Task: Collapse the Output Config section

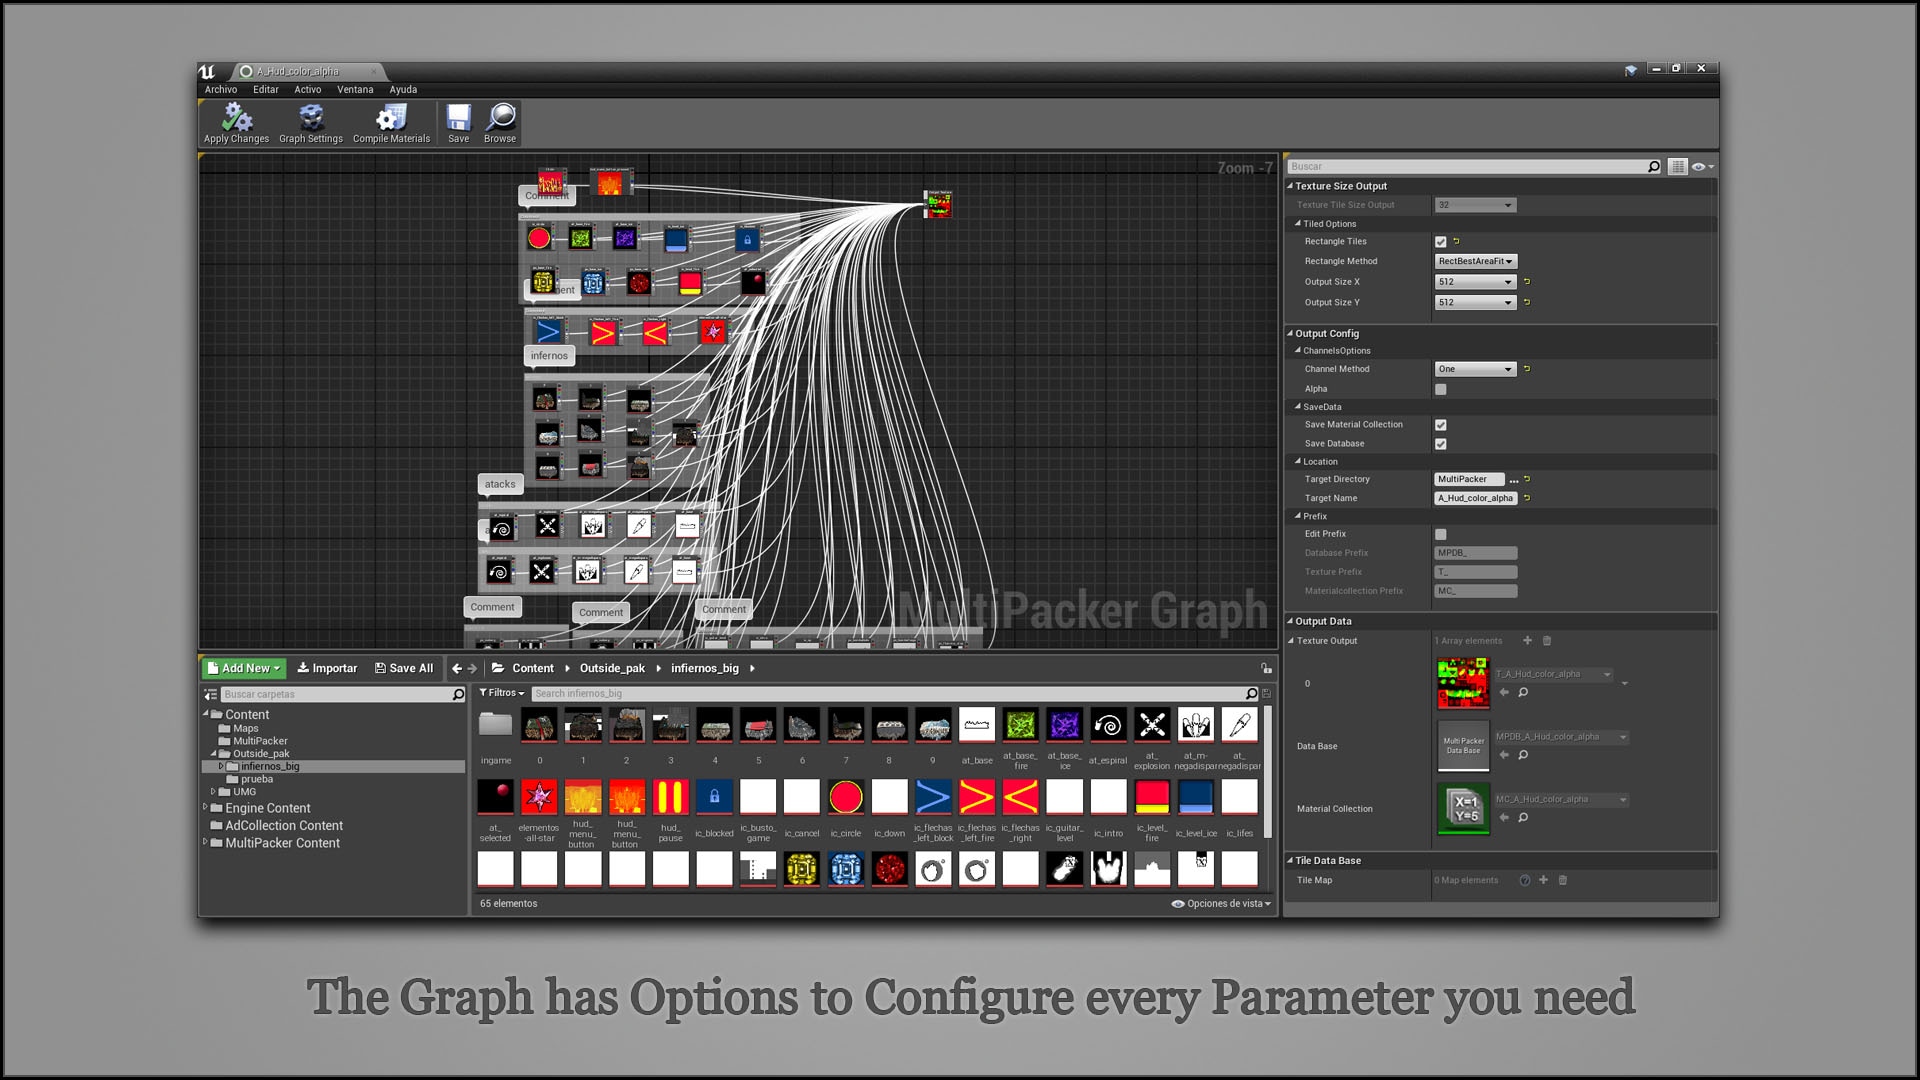Action: coord(1291,333)
